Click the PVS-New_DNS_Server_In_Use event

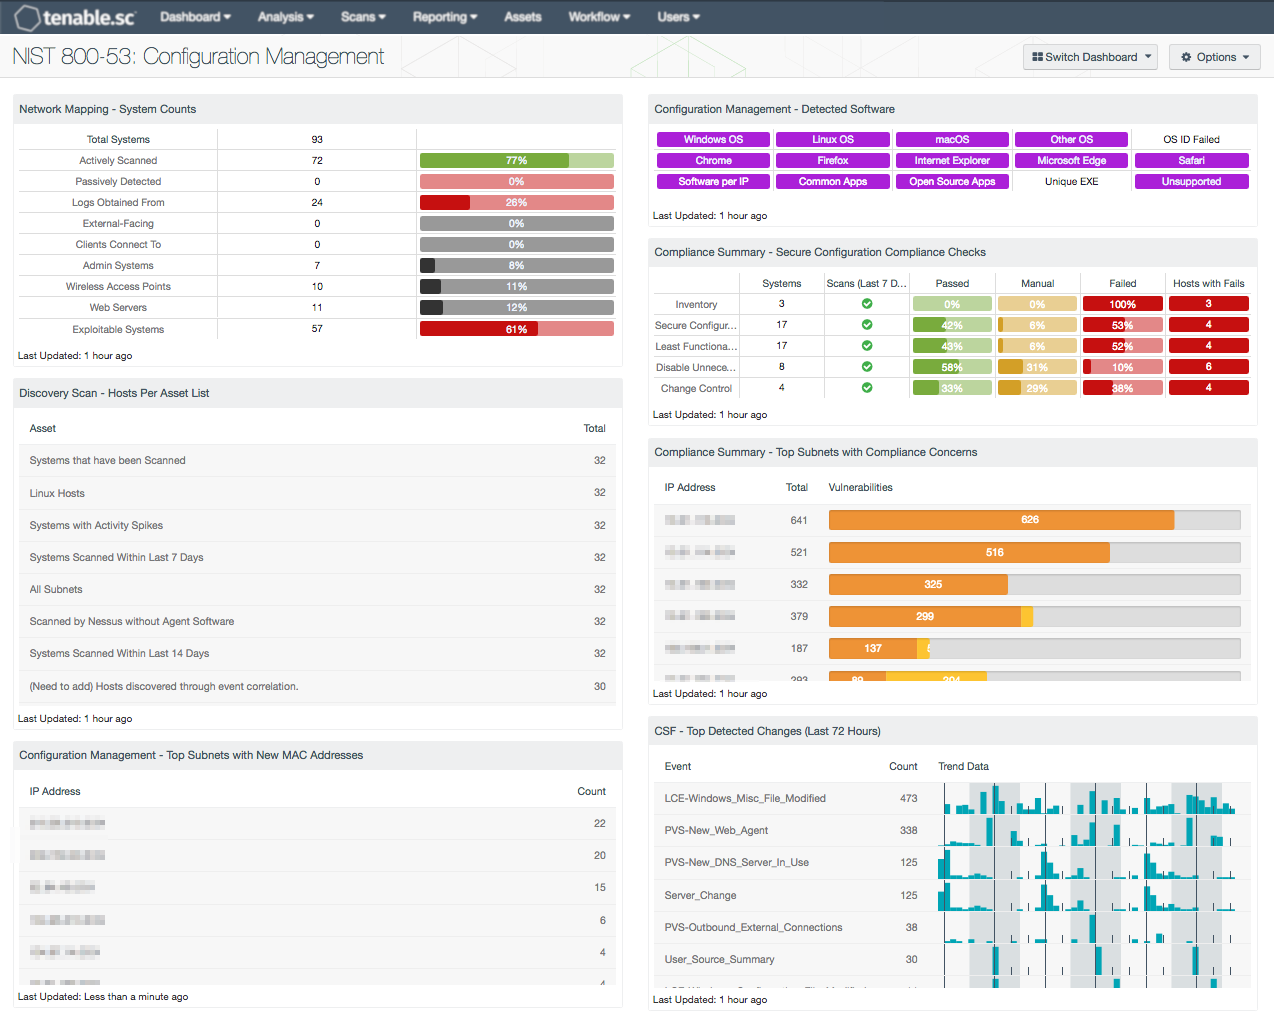736,862
